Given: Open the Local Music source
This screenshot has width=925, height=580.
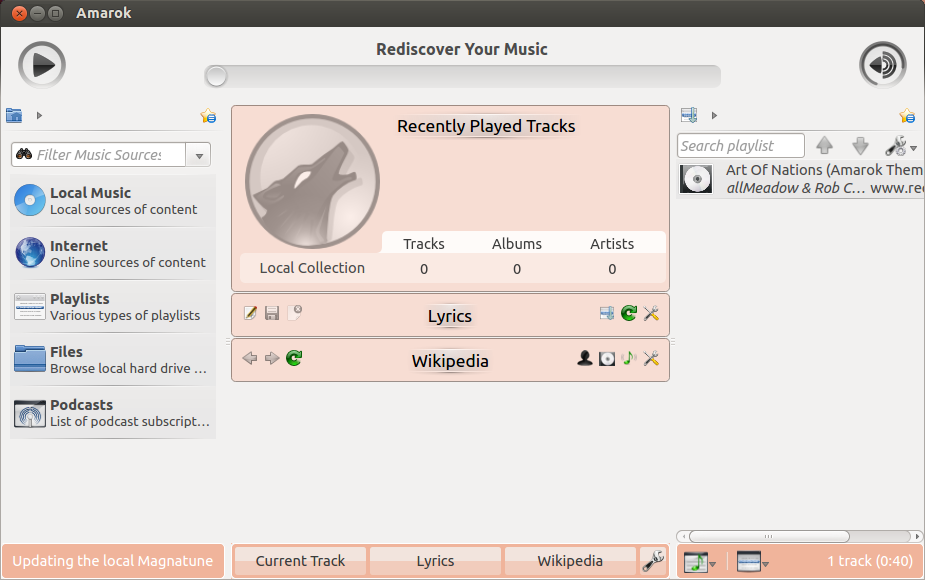Looking at the screenshot, I should (113, 201).
